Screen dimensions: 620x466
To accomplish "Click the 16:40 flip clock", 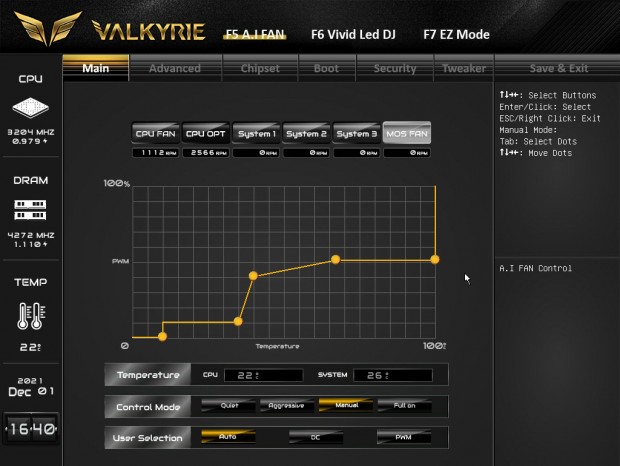I will pos(31,428).
